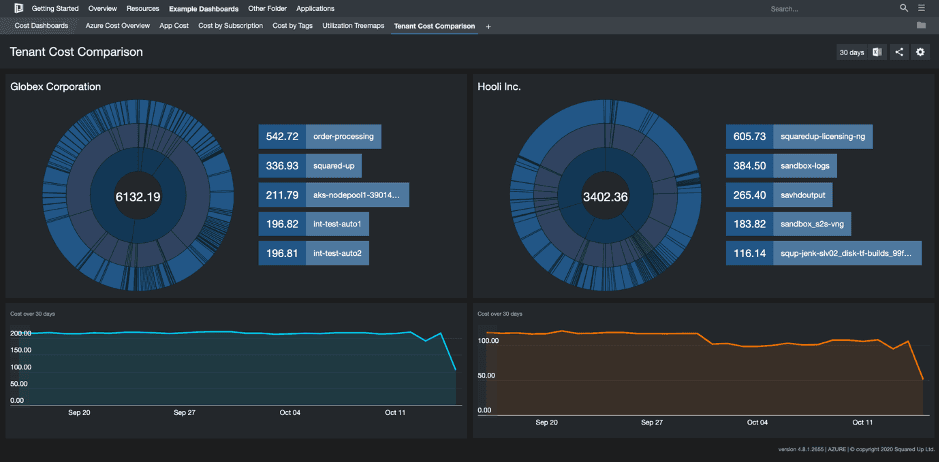Click the sandbox-logs tile
The width and height of the screenshot is (939, 462).
781,165
